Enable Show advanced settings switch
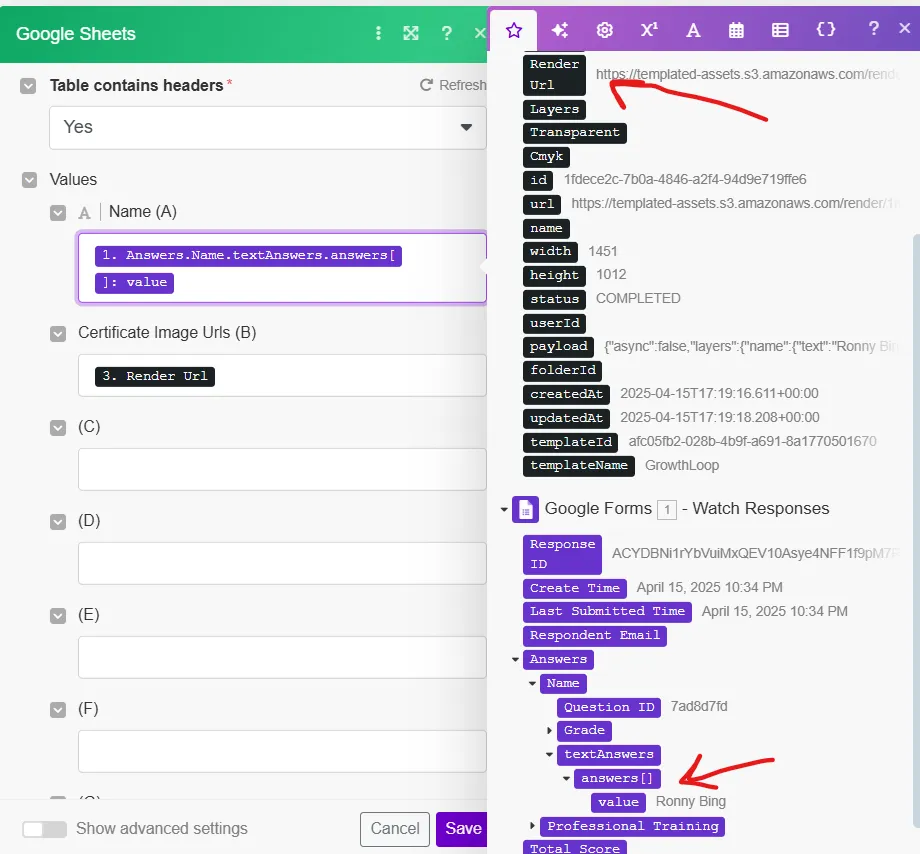This screenshot has width=920, height=854. pyautogui.click(x=45, y=829)
